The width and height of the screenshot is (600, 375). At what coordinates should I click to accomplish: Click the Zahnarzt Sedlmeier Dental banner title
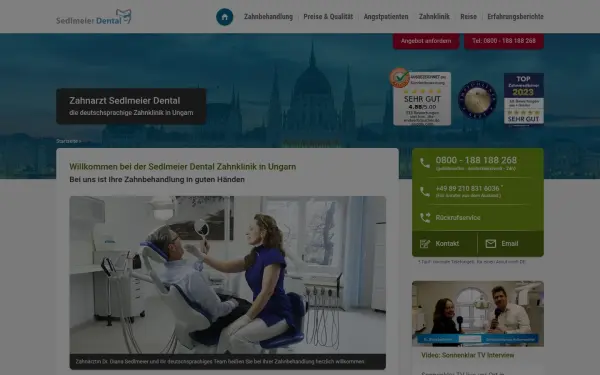[124, 101]
